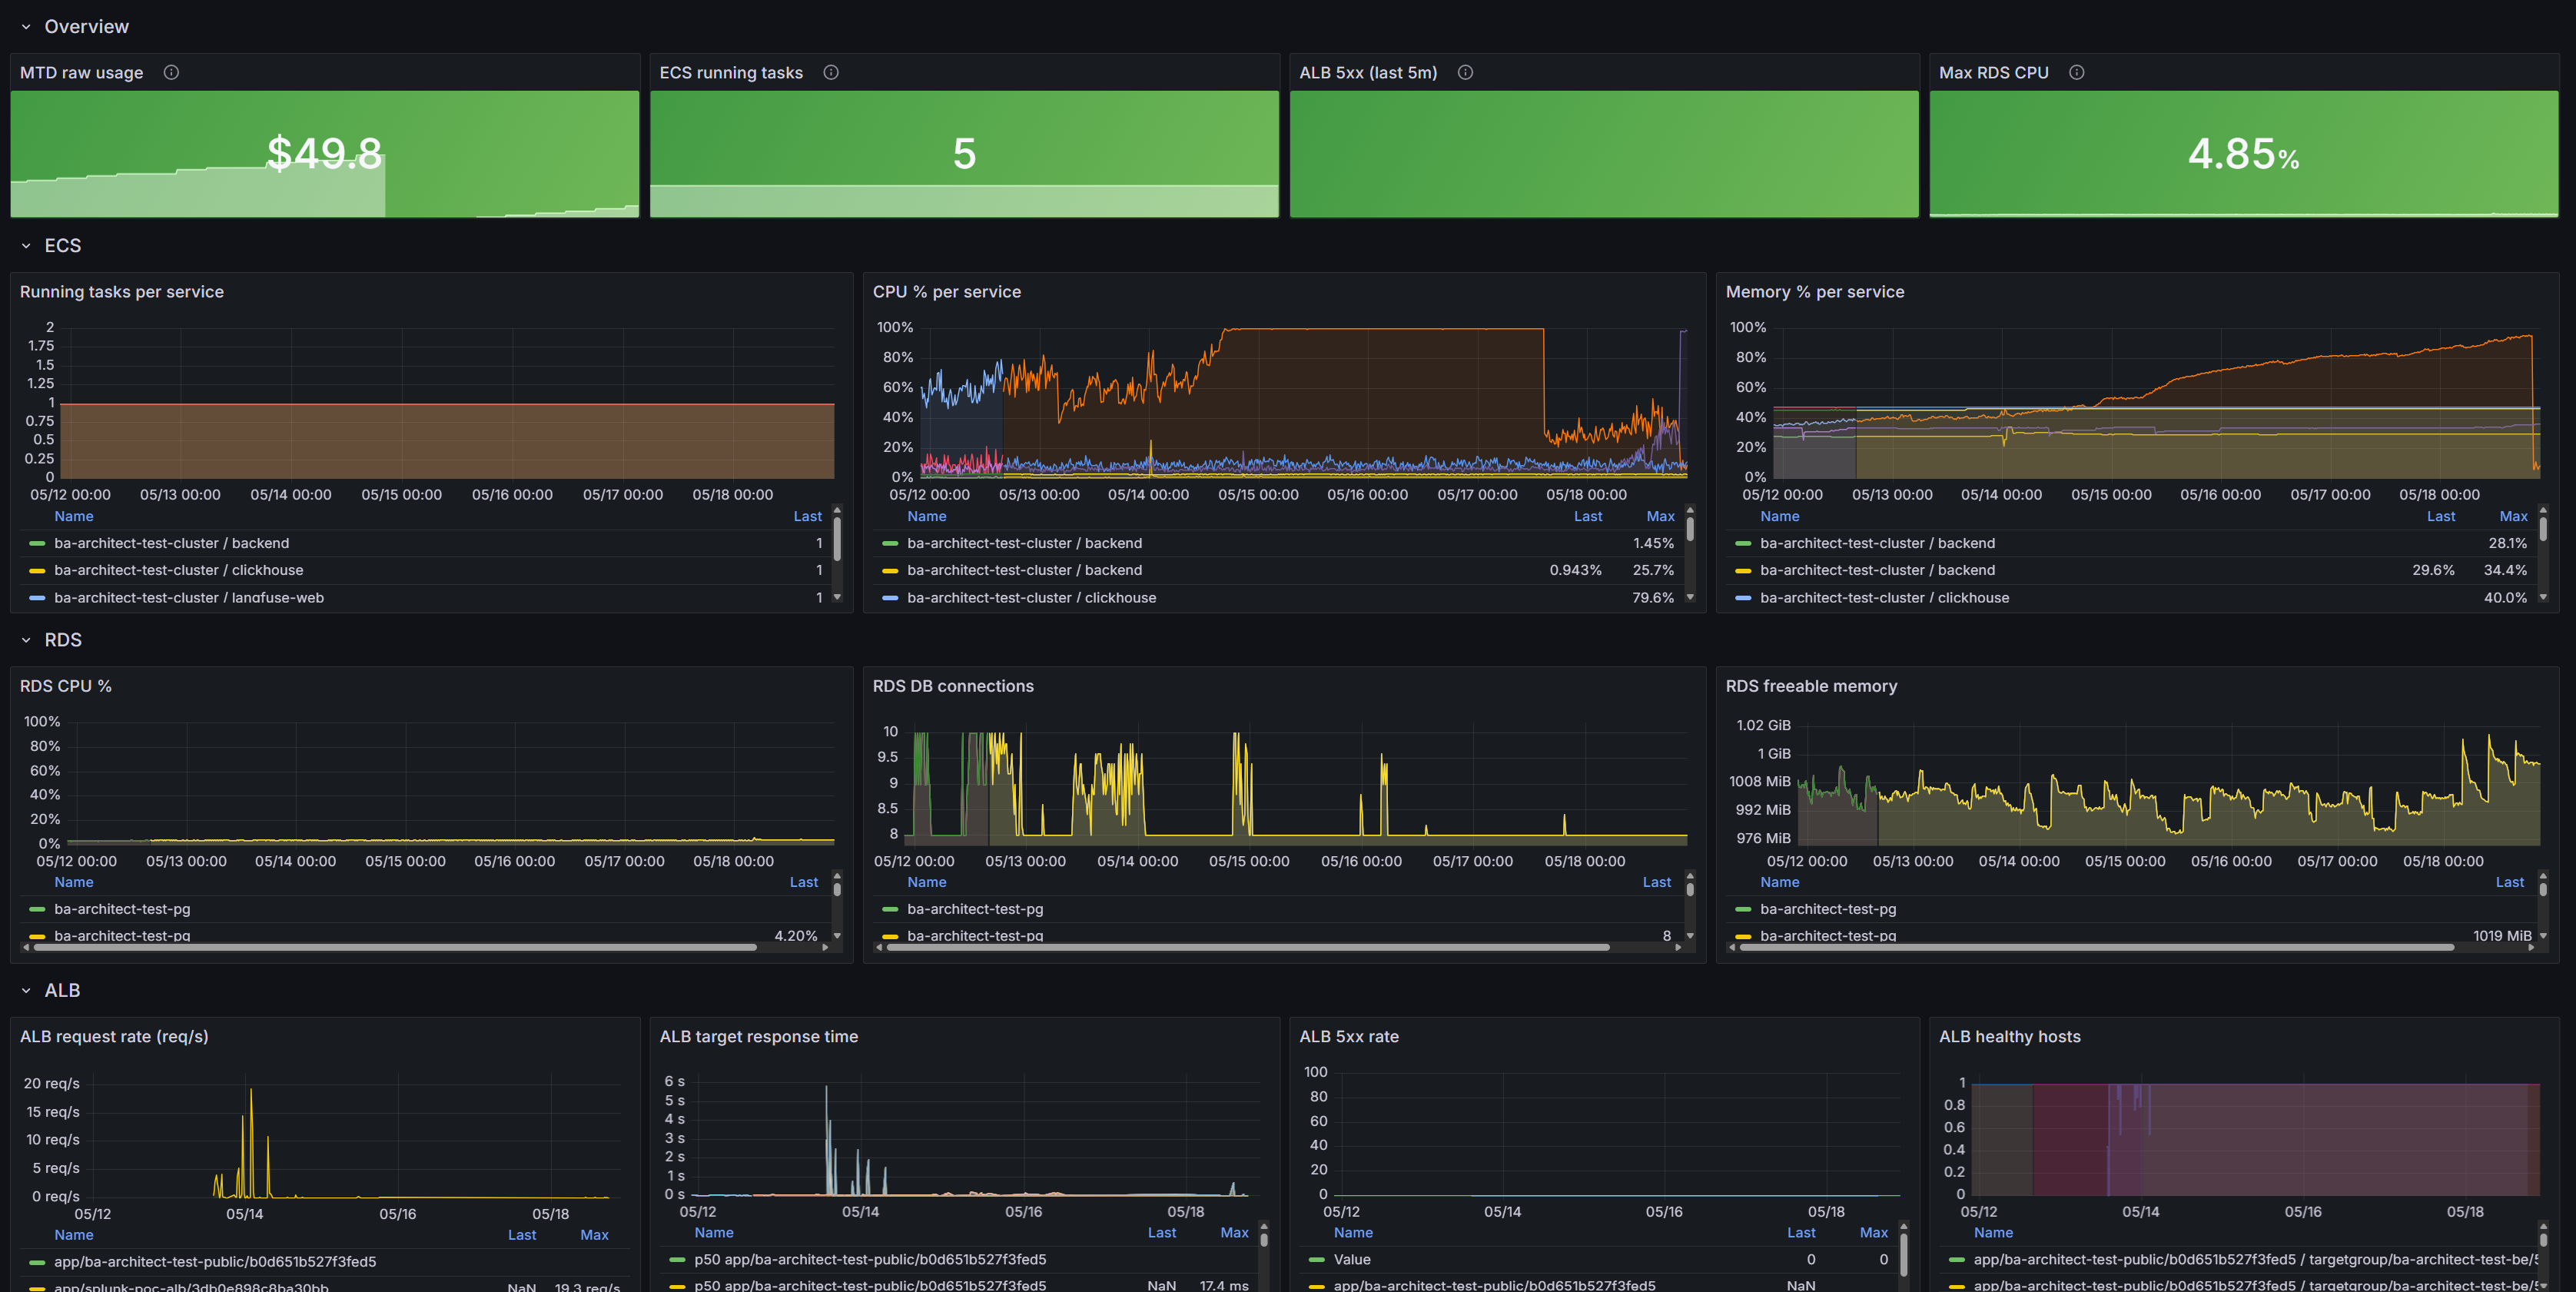The image size is (2576, 1292).
Task: Toggle backend series with 34.4% max in Memory legend
Action: [x=1877, y=570]
